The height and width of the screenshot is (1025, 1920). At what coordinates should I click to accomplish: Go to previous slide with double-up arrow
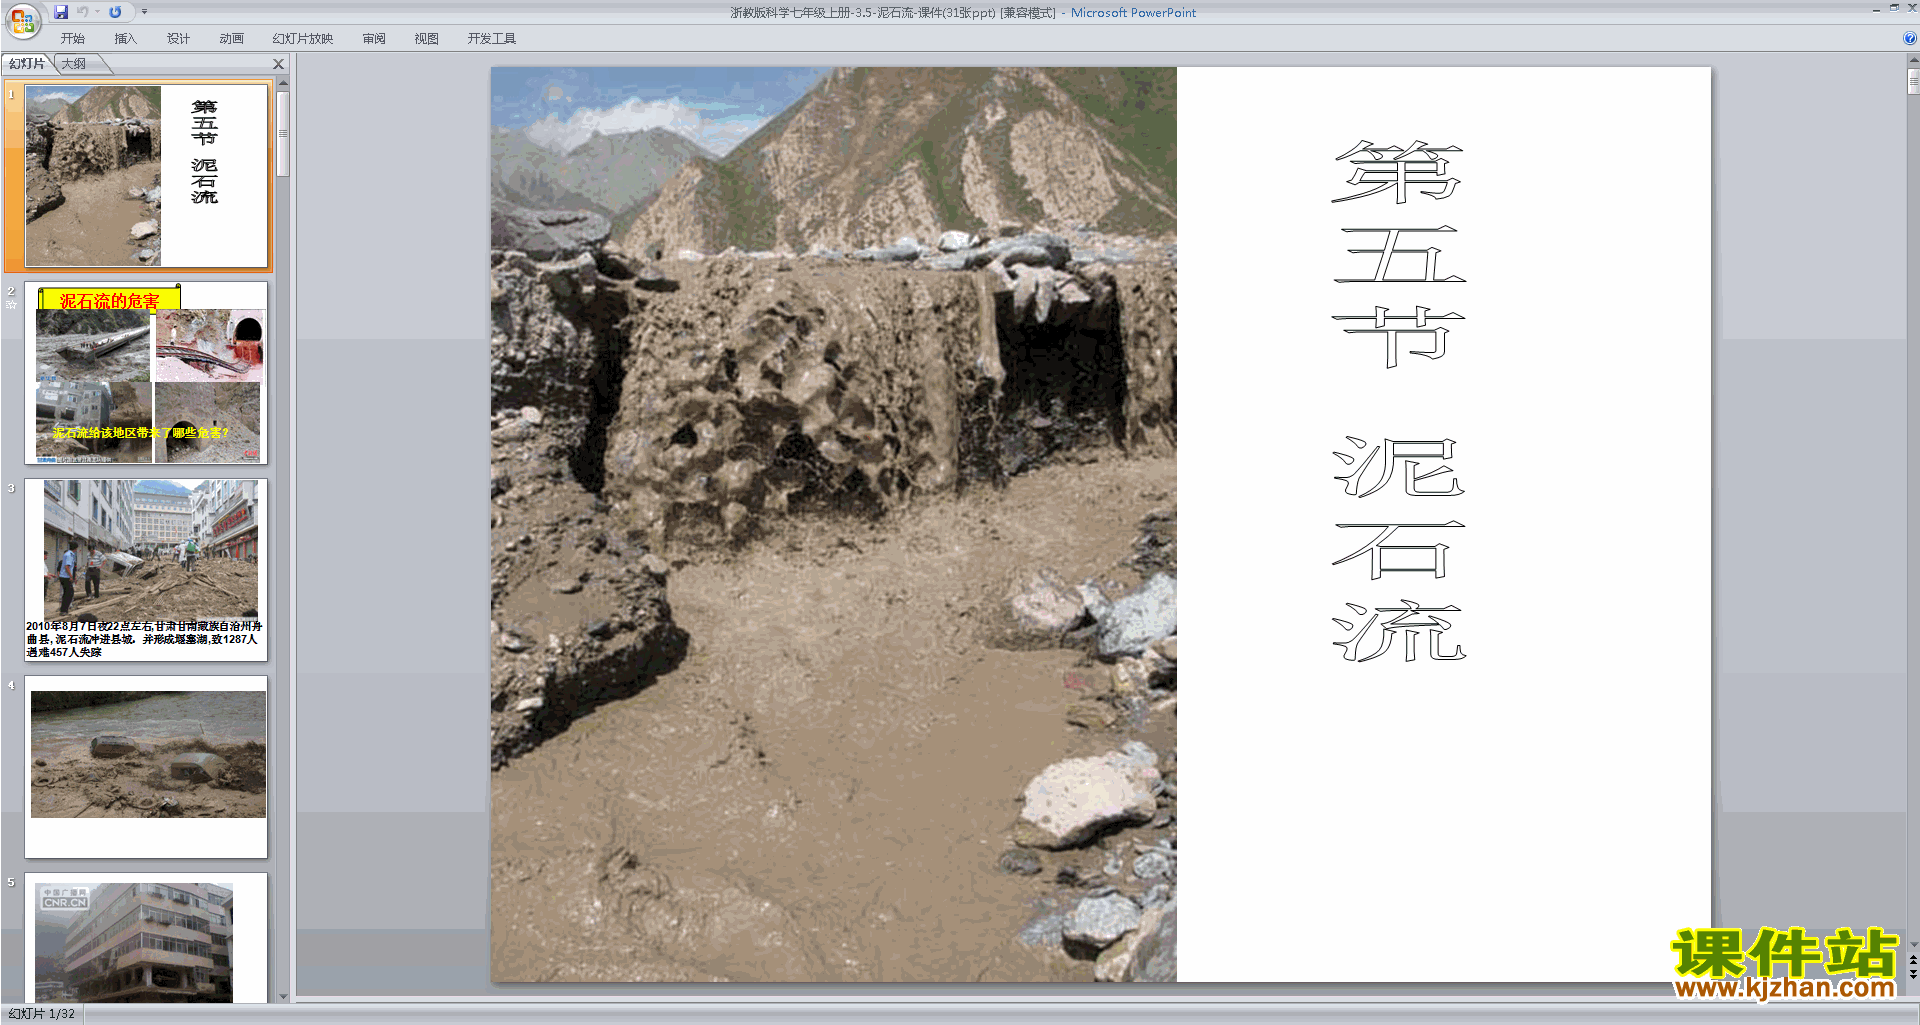coord(1913,960)
